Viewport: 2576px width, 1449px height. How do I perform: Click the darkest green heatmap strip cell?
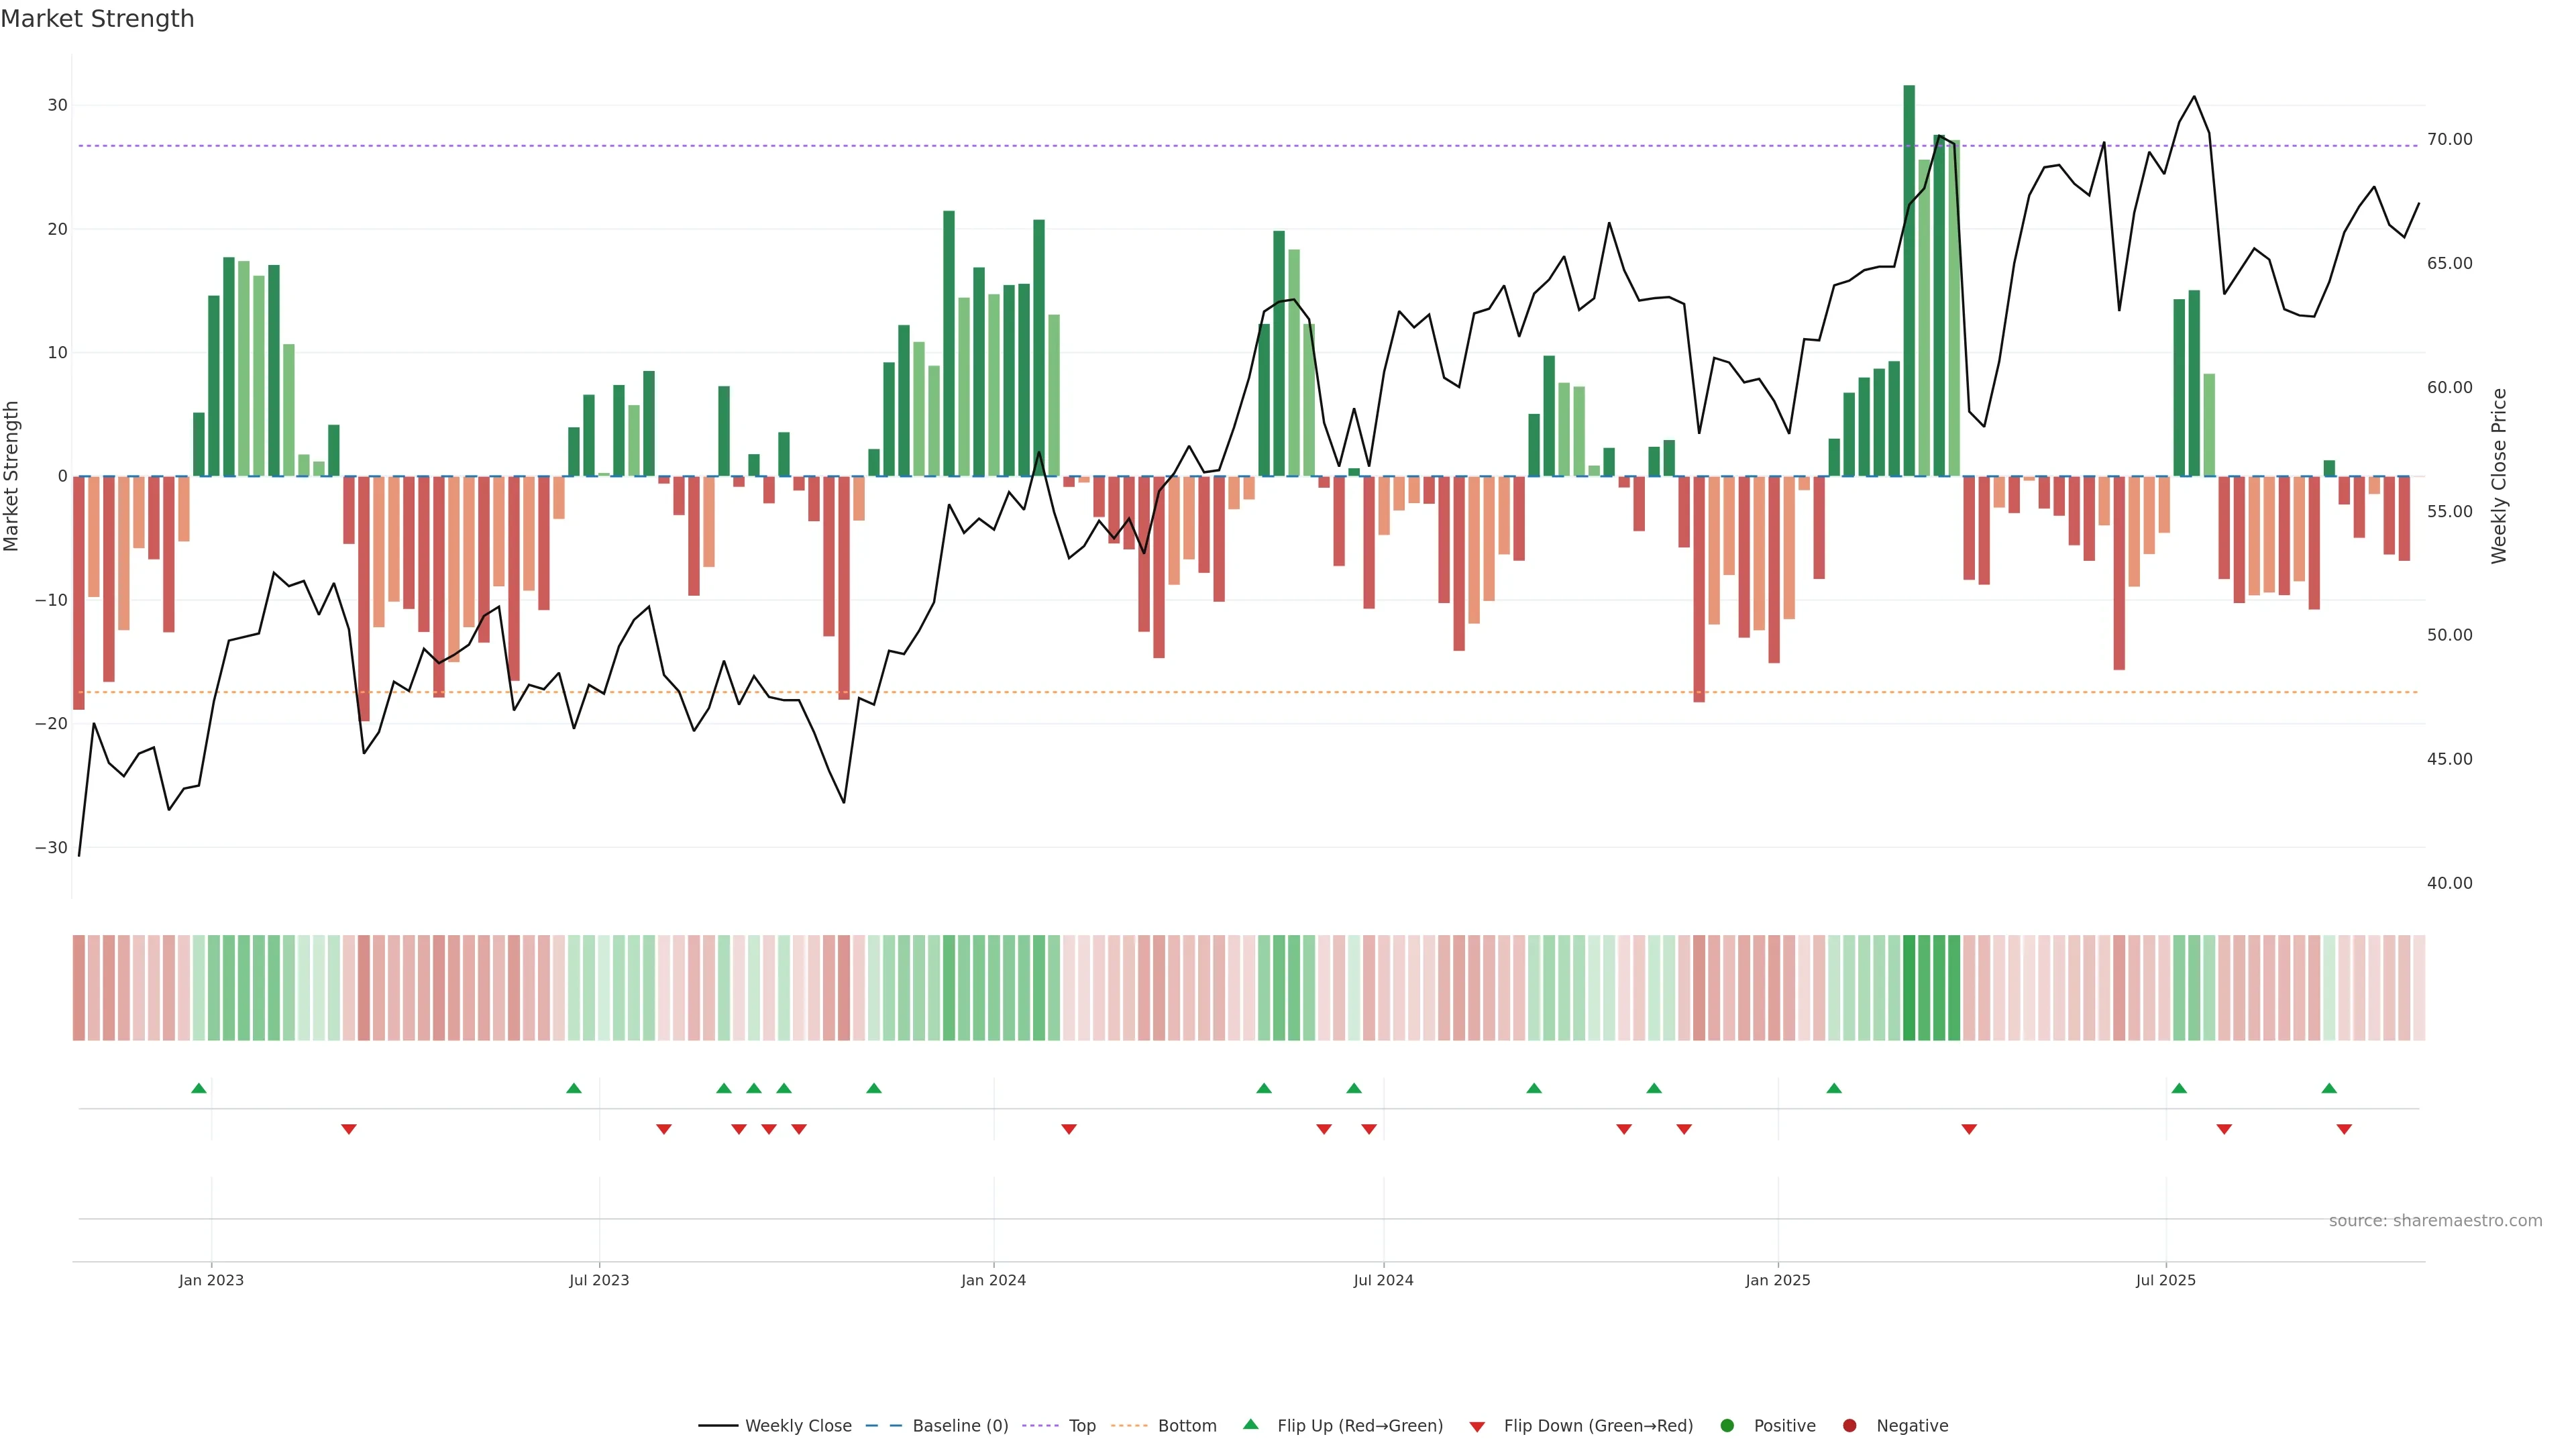pos(1909,987)
